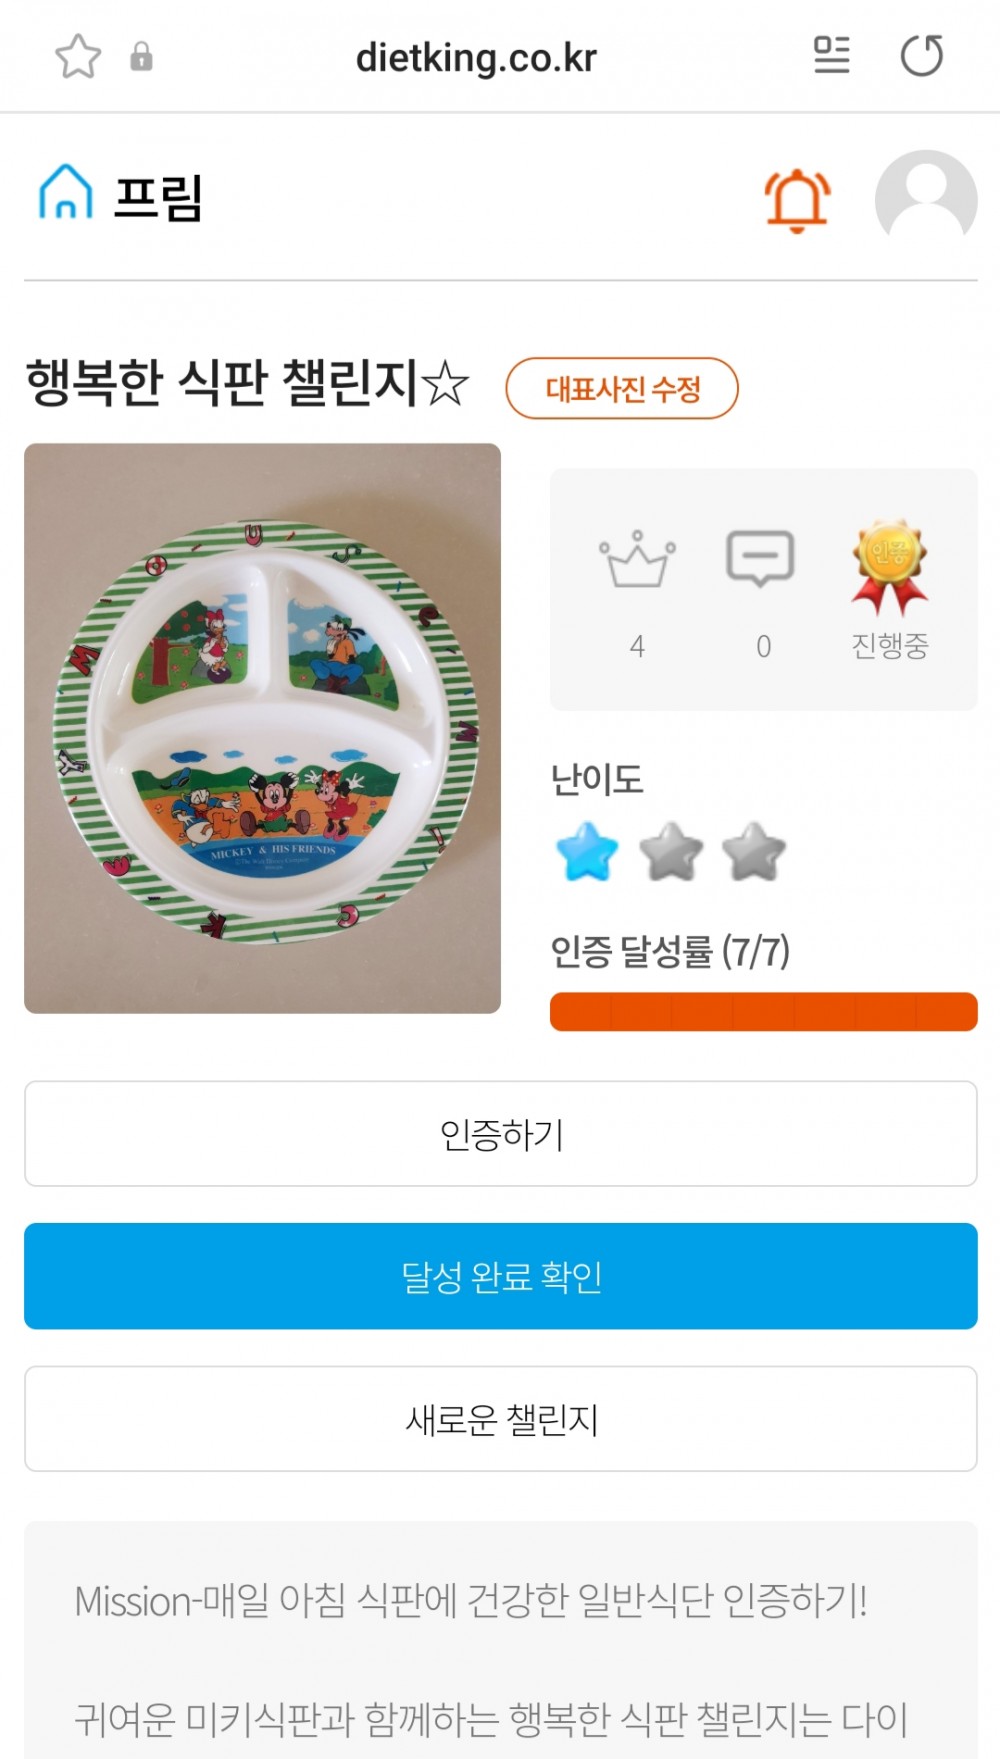Click the padlock site security icon
The width and height of the screenshot is (1000, 1759).
tap(141, 56)
